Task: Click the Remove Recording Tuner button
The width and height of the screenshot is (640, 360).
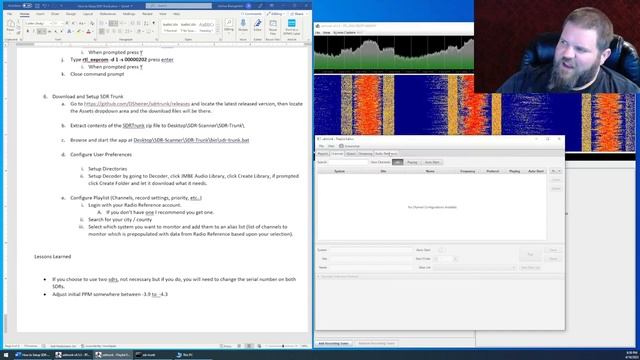Action: coord(376,343)
